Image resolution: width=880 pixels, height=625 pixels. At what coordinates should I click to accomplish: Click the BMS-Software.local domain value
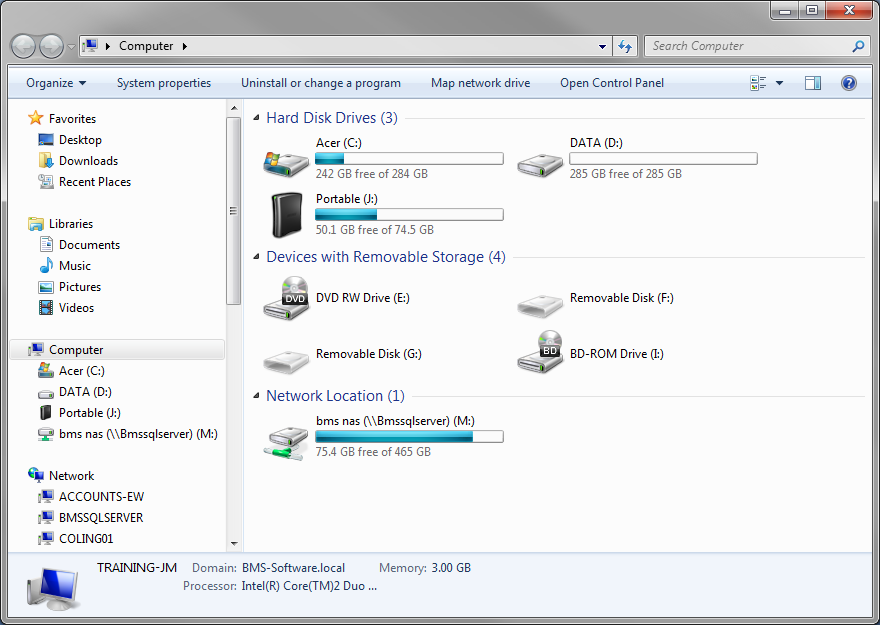point(294,568)
